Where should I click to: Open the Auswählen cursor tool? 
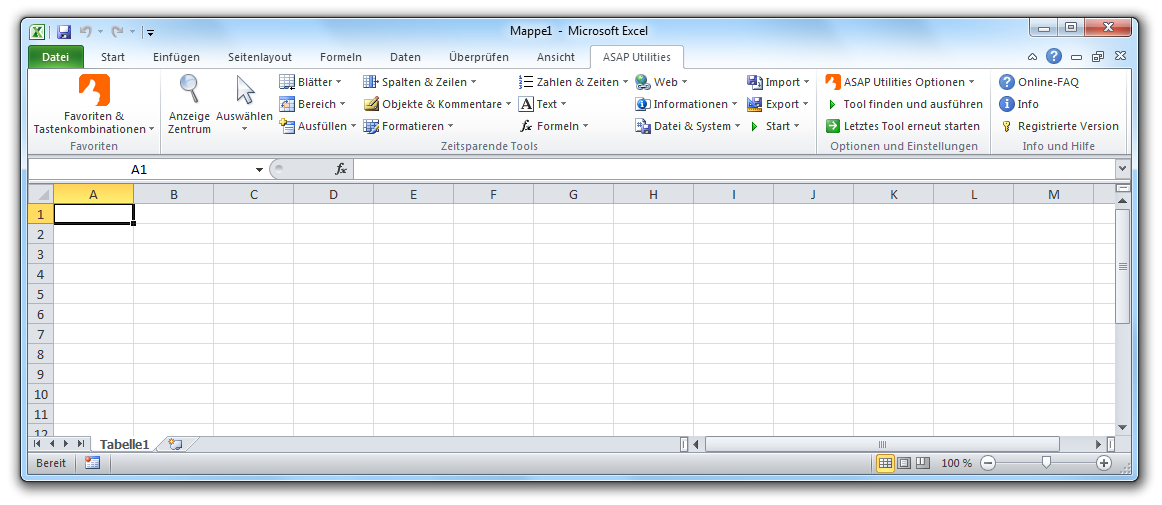tap(245, 105)
